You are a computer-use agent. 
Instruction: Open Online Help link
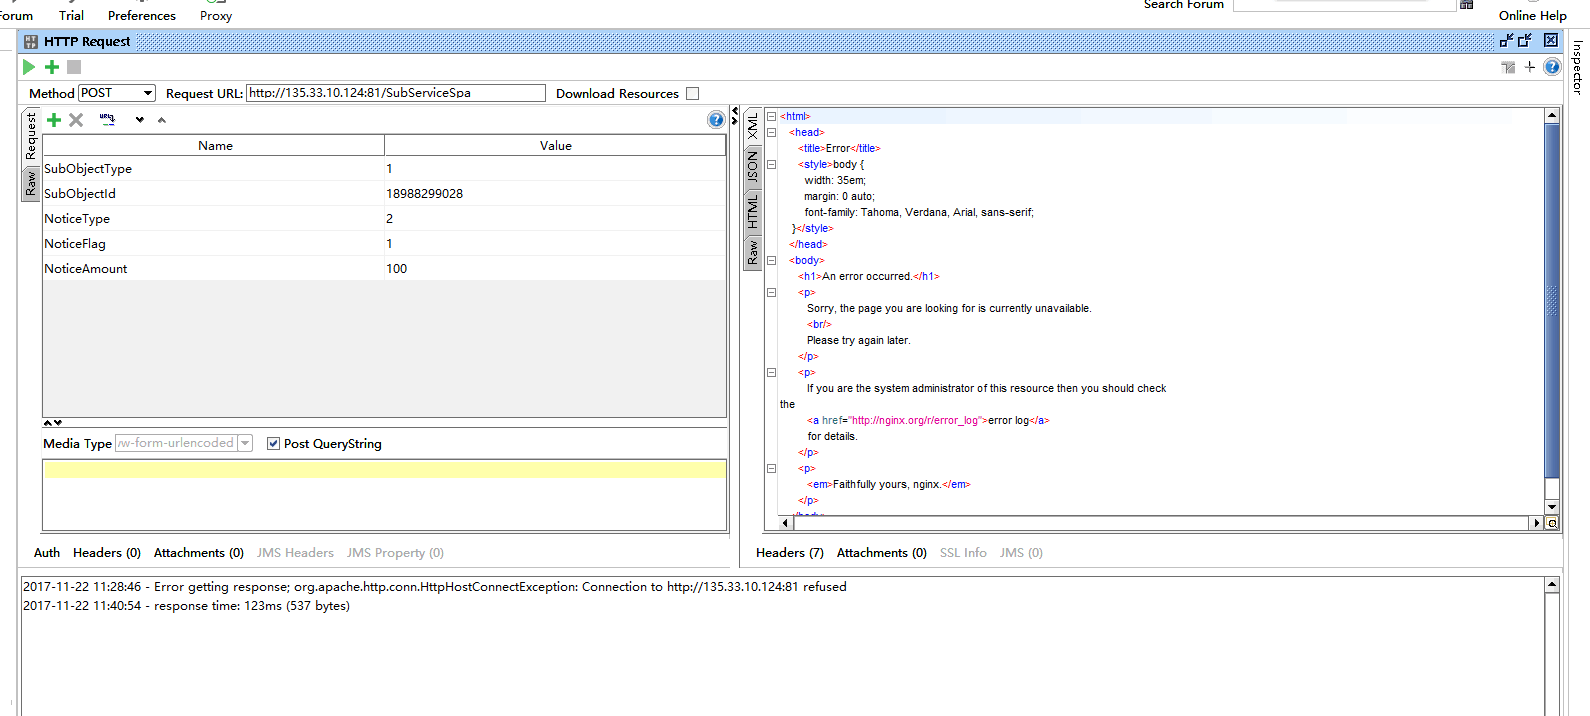(1533, 15)
